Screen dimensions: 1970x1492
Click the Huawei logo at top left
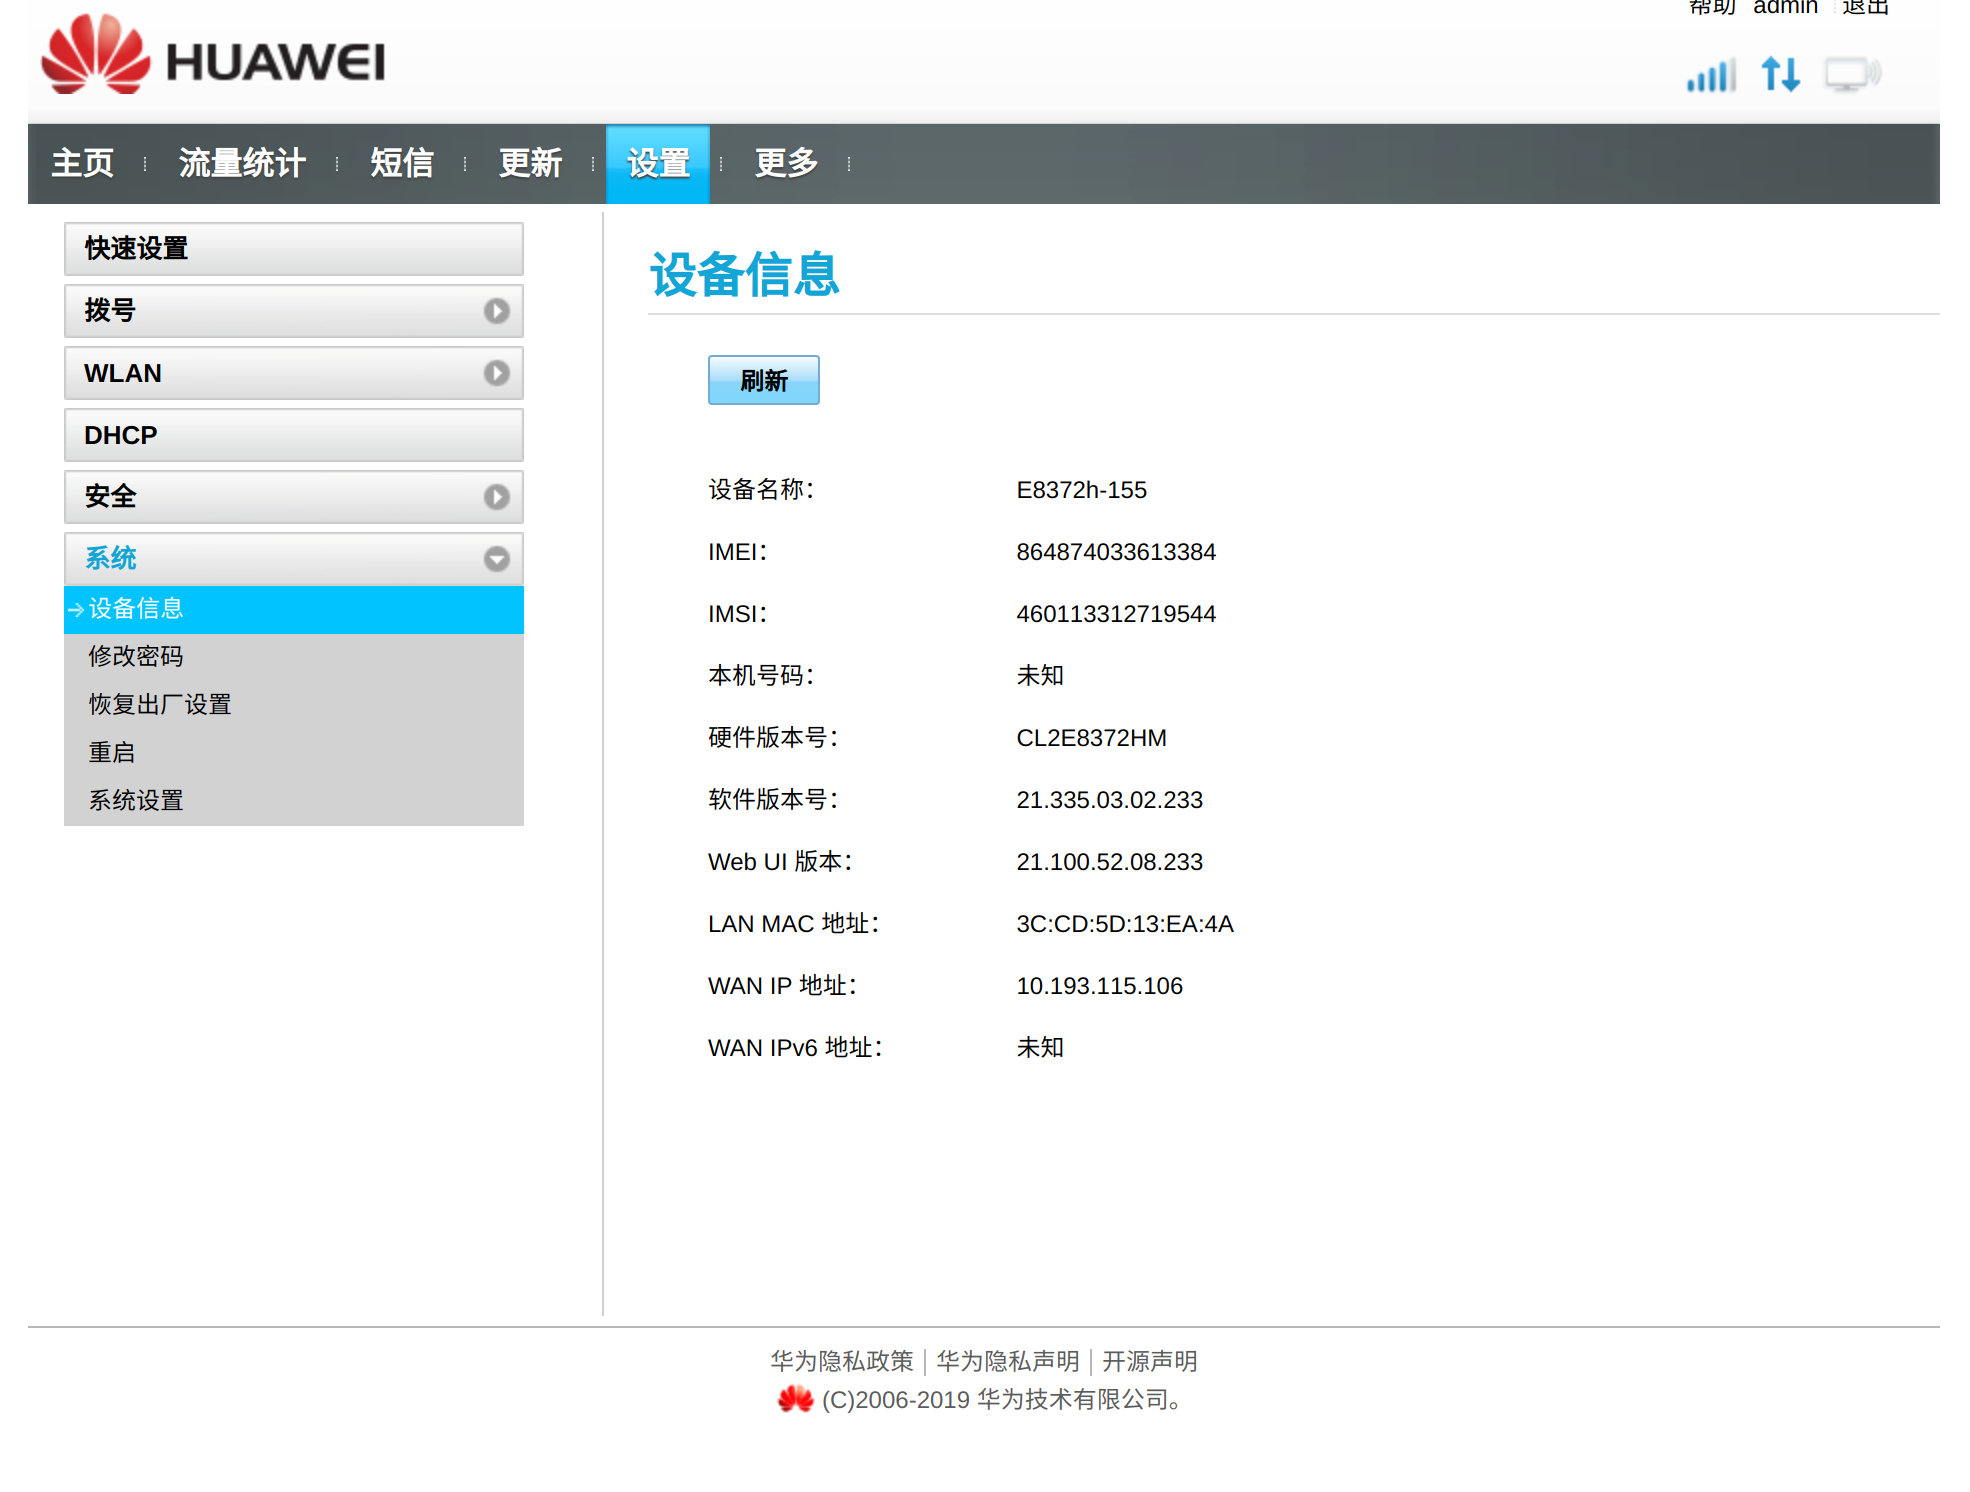point(213,58)
